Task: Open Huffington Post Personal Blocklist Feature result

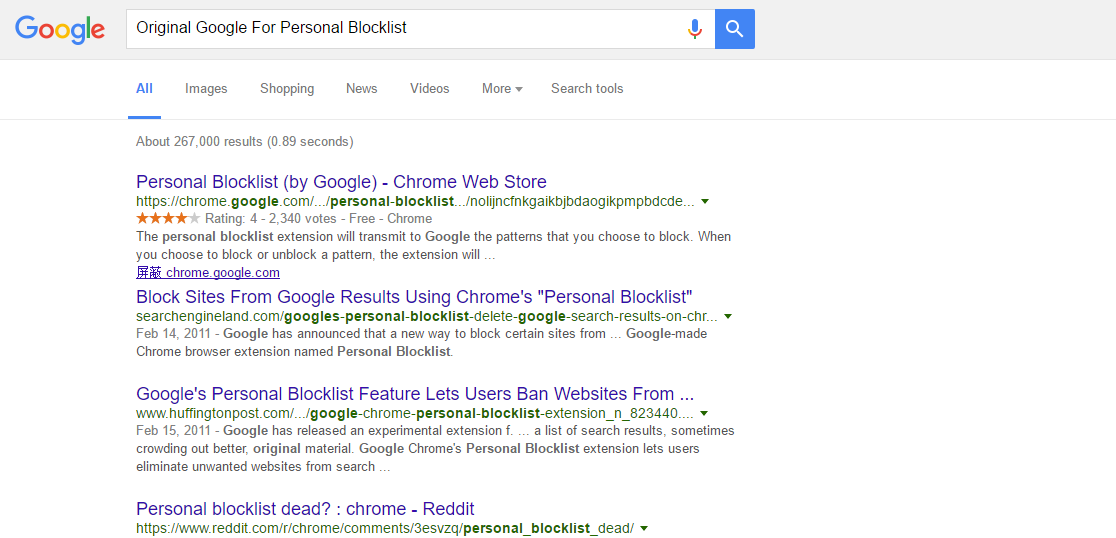Action: click(x=415, y=394)
